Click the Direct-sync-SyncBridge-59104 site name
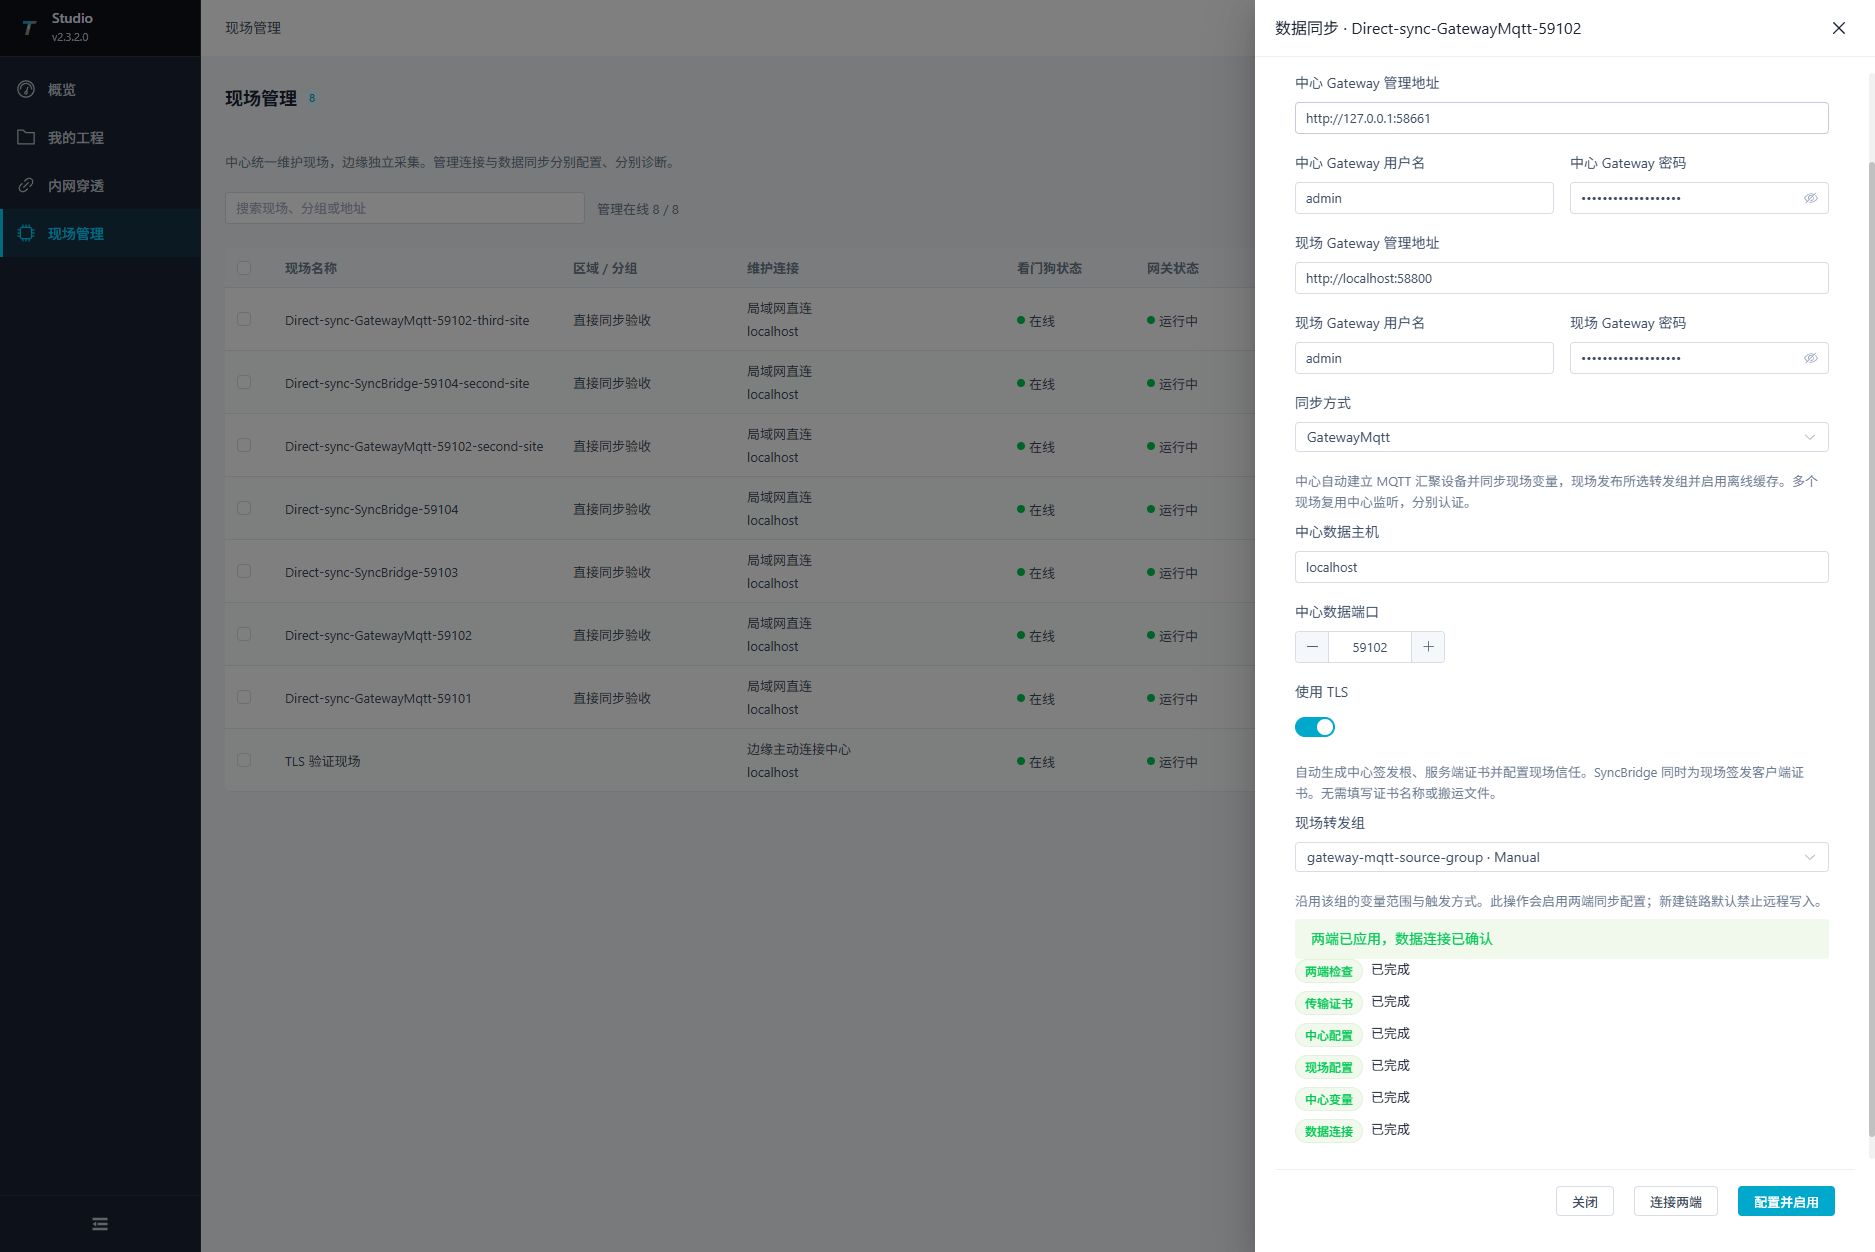Image resolution: width=1875 pixels, height=1252 pixels. pyautogui.click(x=371, y=509)
